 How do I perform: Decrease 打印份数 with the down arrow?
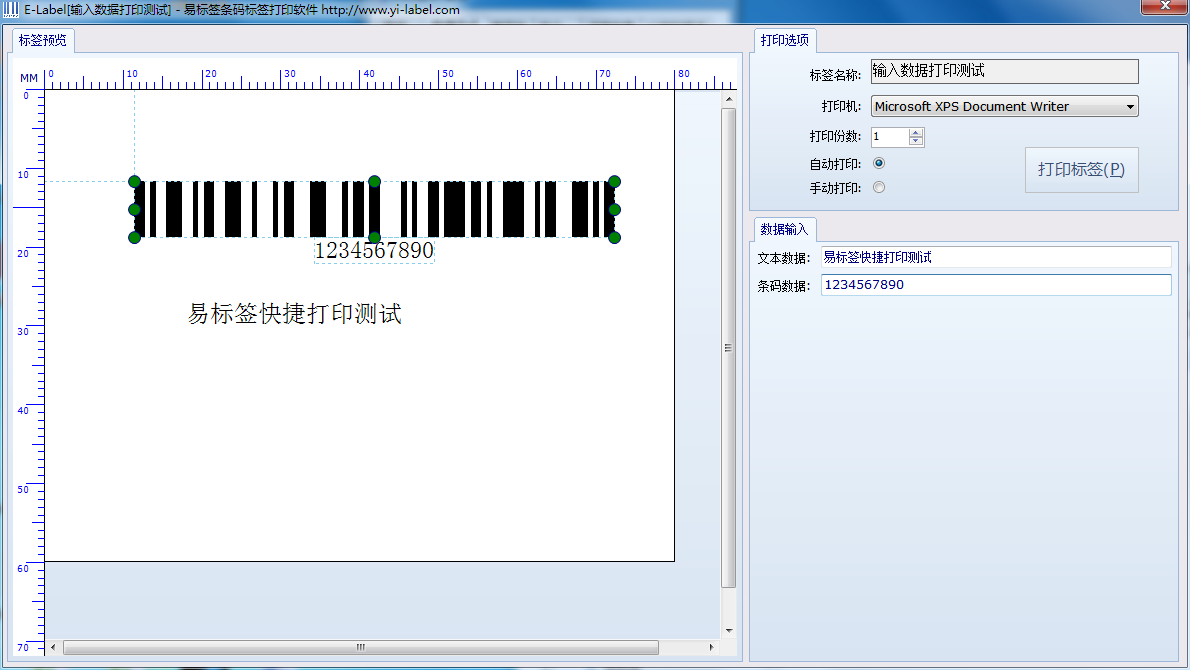click(x=916, y=142)
